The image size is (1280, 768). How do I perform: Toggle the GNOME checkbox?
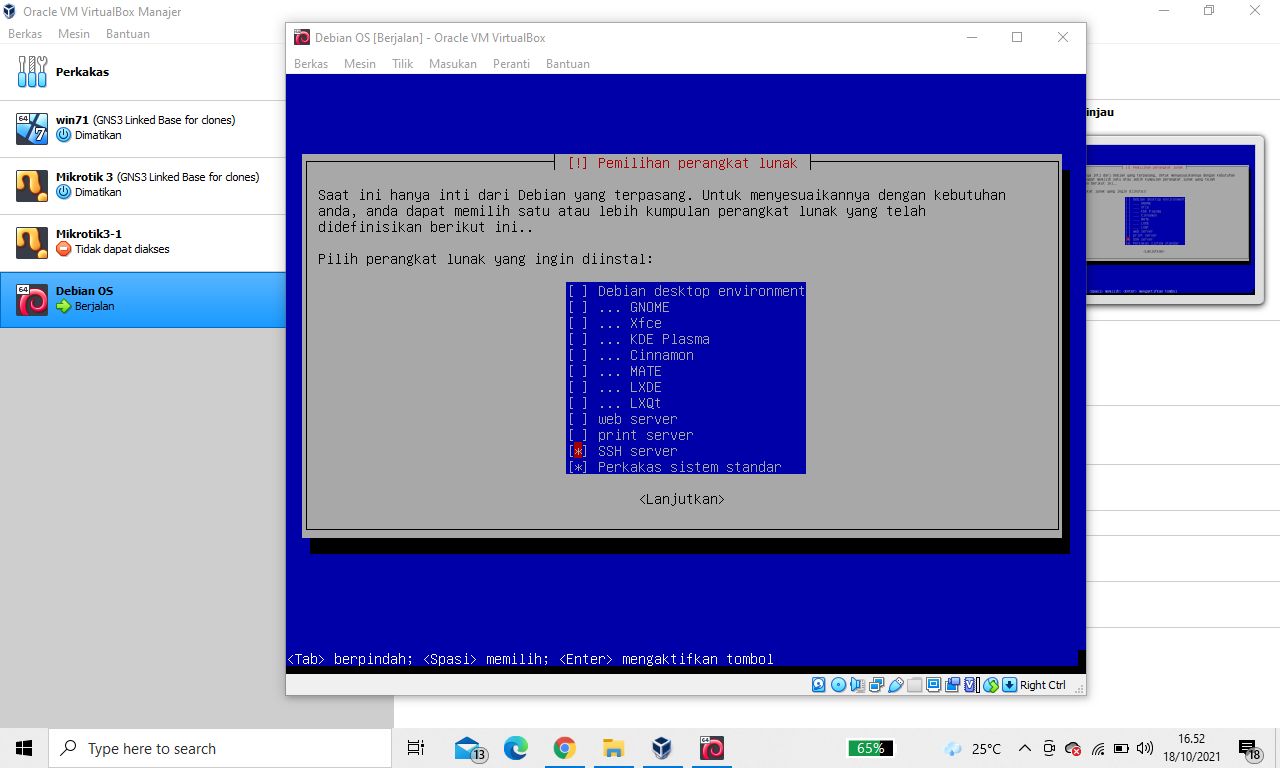point(577,307)
